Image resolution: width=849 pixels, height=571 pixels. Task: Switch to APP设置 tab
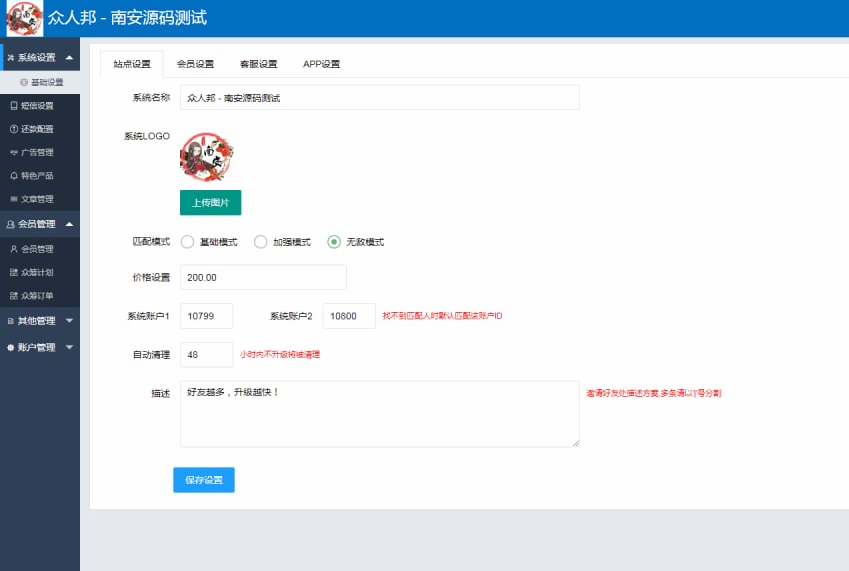coord(321,64)
